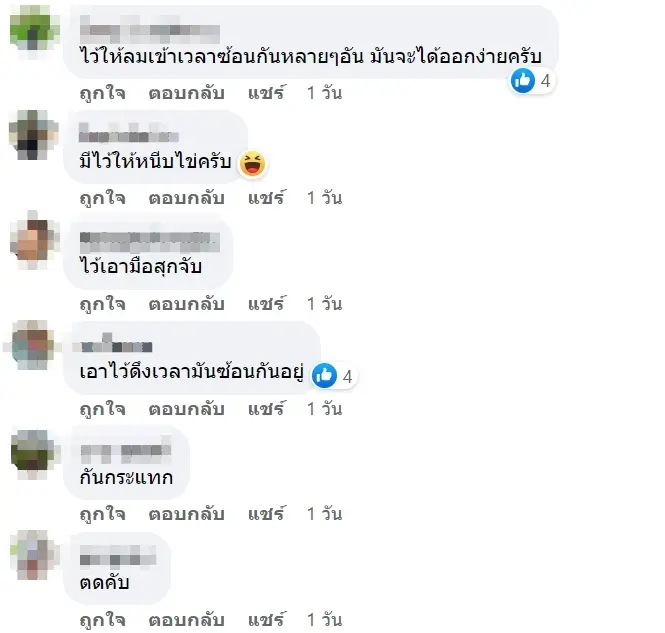Click ถูกใจ under the เอาไว้ดึงเวลามันซ้อนกันอยู่ comment
This screenshot has width=665, height=633.
click(103, 410)
